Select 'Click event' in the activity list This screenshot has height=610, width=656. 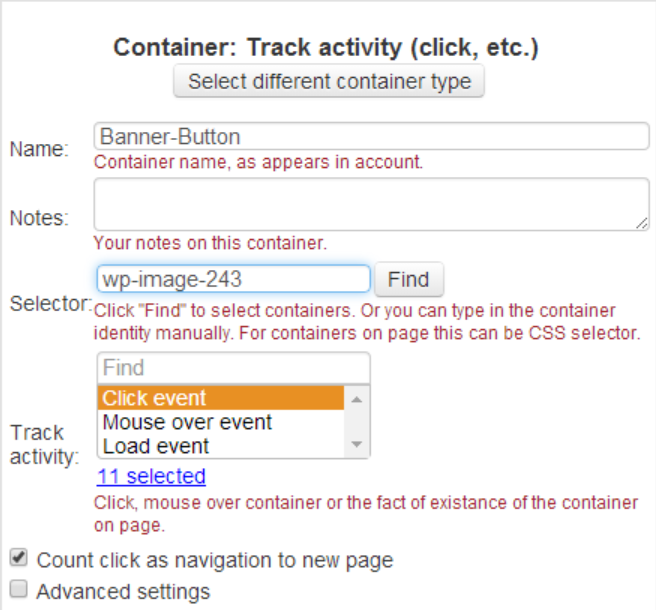220,398
